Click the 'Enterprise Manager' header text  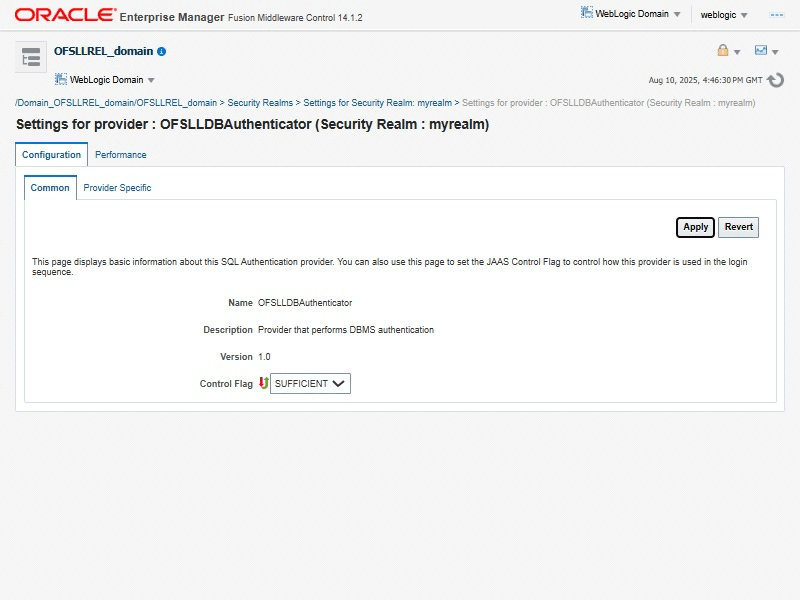point(172,17)
